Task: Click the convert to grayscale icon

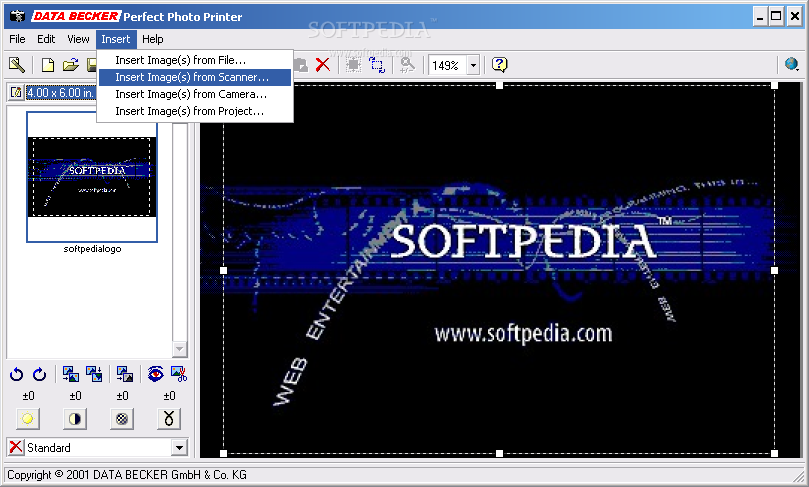Action: tap(124, 375)
